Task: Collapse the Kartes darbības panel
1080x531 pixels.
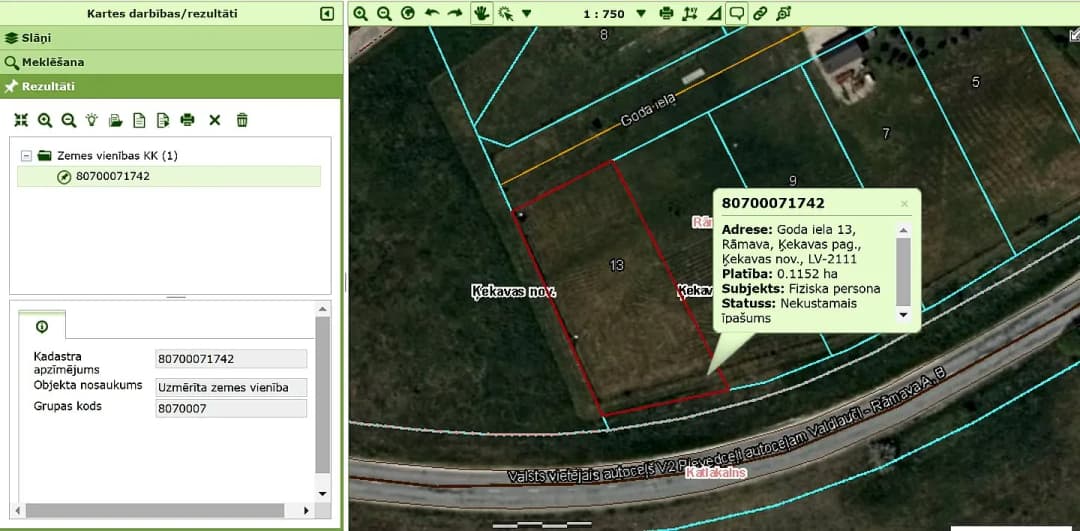Action: coord(327,14)
